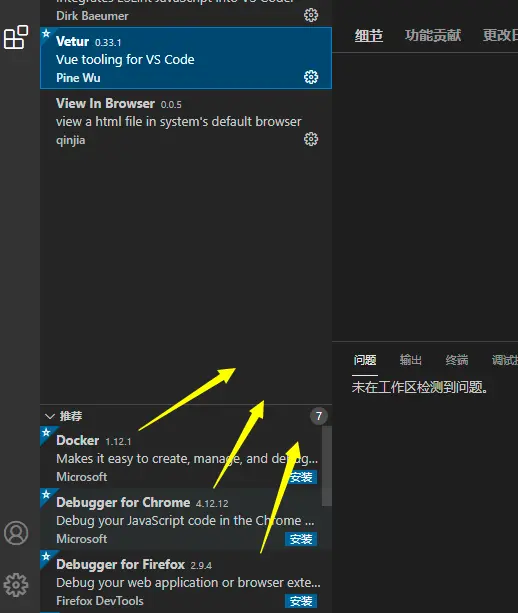The image size is (518, 613).
Task: Click the qinjia publisher name
Action: point(70,140)
